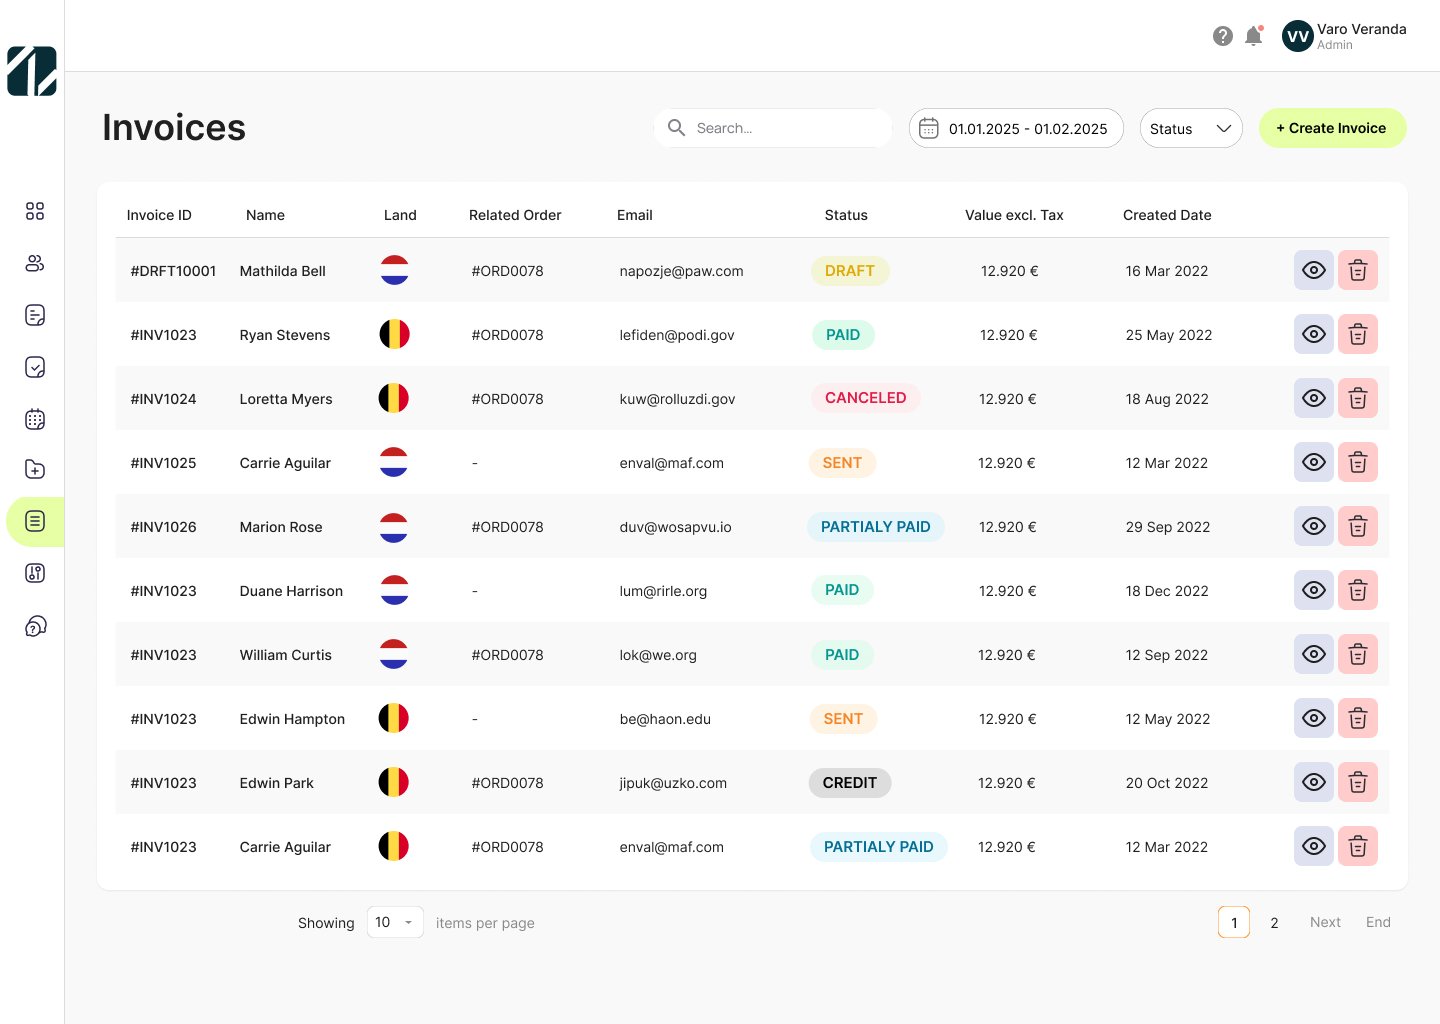Click trash icon for Loretta Myers invoice

tap(1357, 398)
